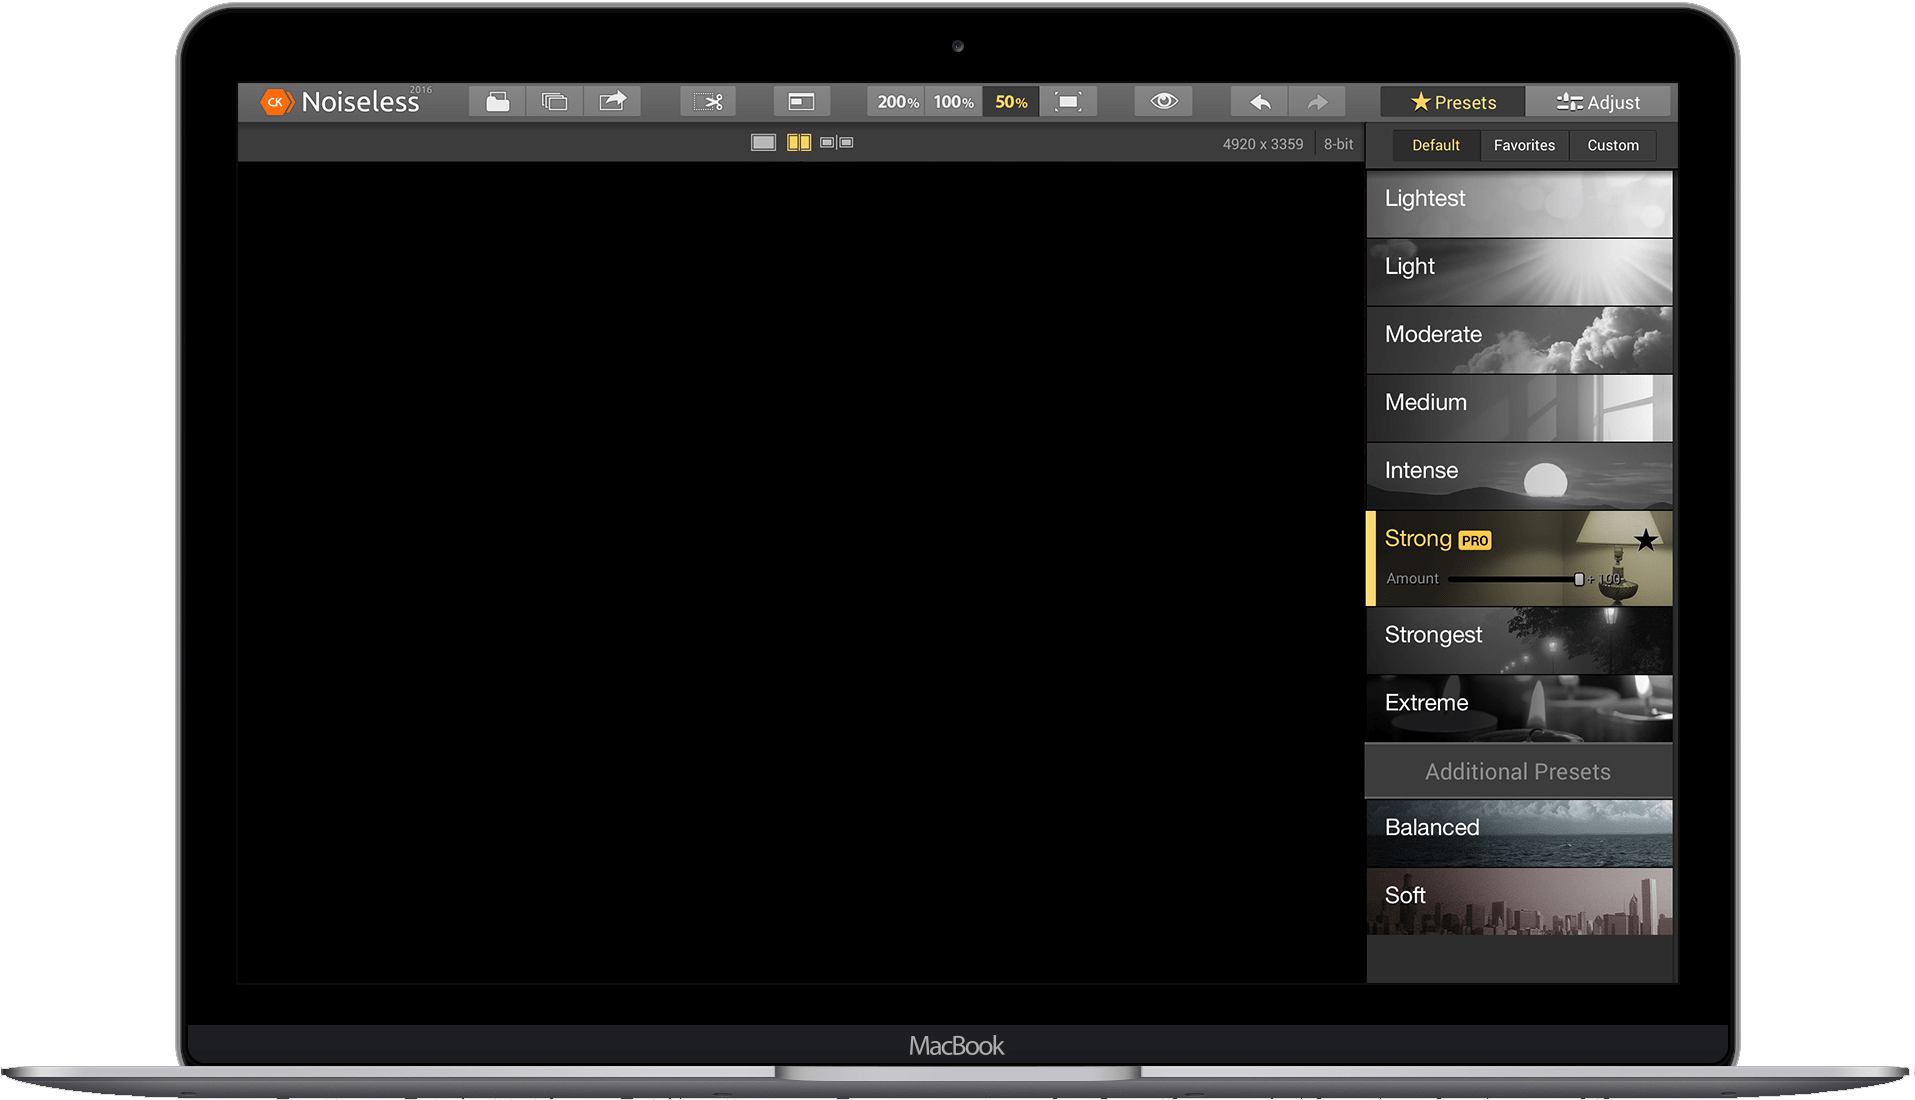Select the crop scissors tool

[x=708, y=102]
